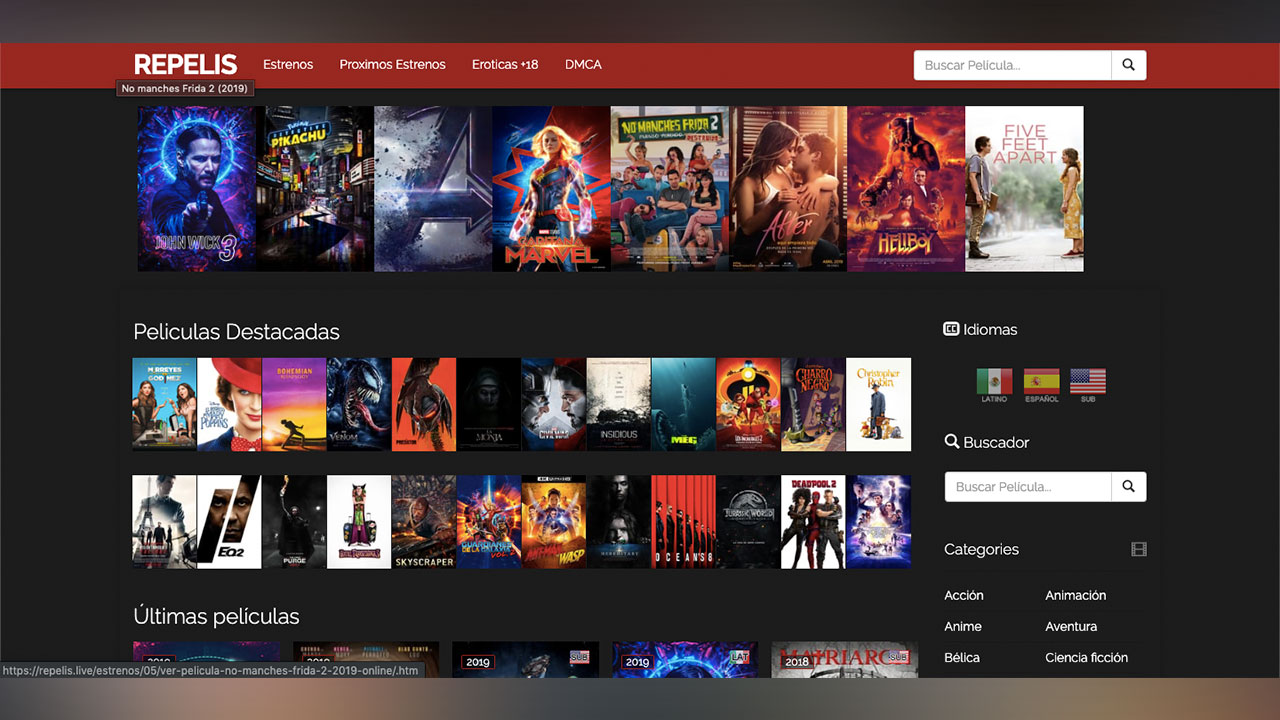The width and height of the screenshot is (1280, 720).
Task: Select the Latino Mexico flag icon
Action: click(994, 382)
